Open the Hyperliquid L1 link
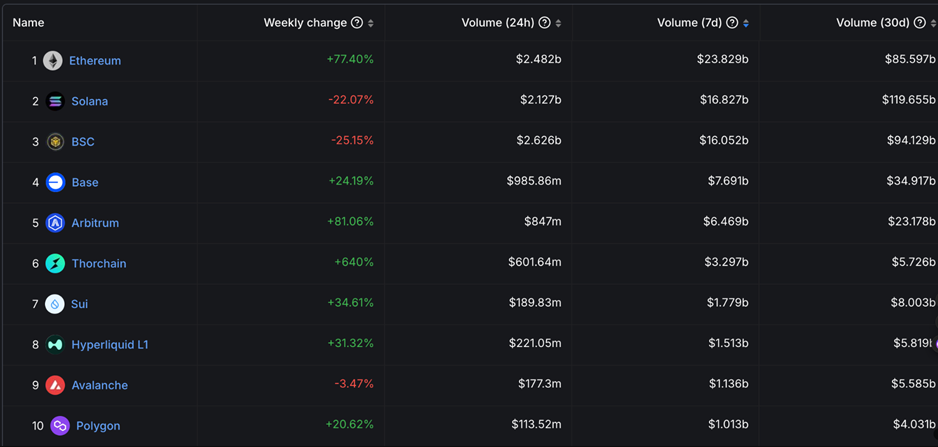 click(x=110, y=345)
